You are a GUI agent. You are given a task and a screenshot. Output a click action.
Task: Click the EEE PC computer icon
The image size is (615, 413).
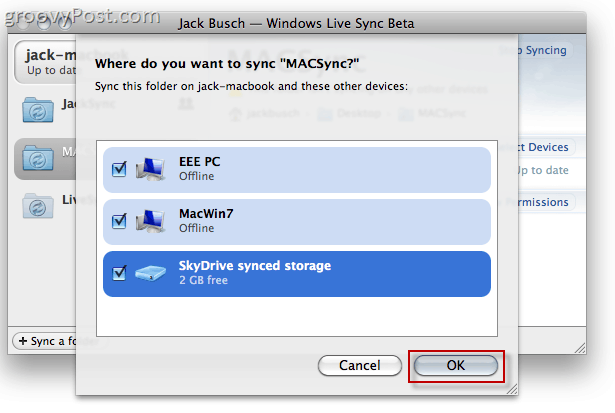click(x=150, y=169)
